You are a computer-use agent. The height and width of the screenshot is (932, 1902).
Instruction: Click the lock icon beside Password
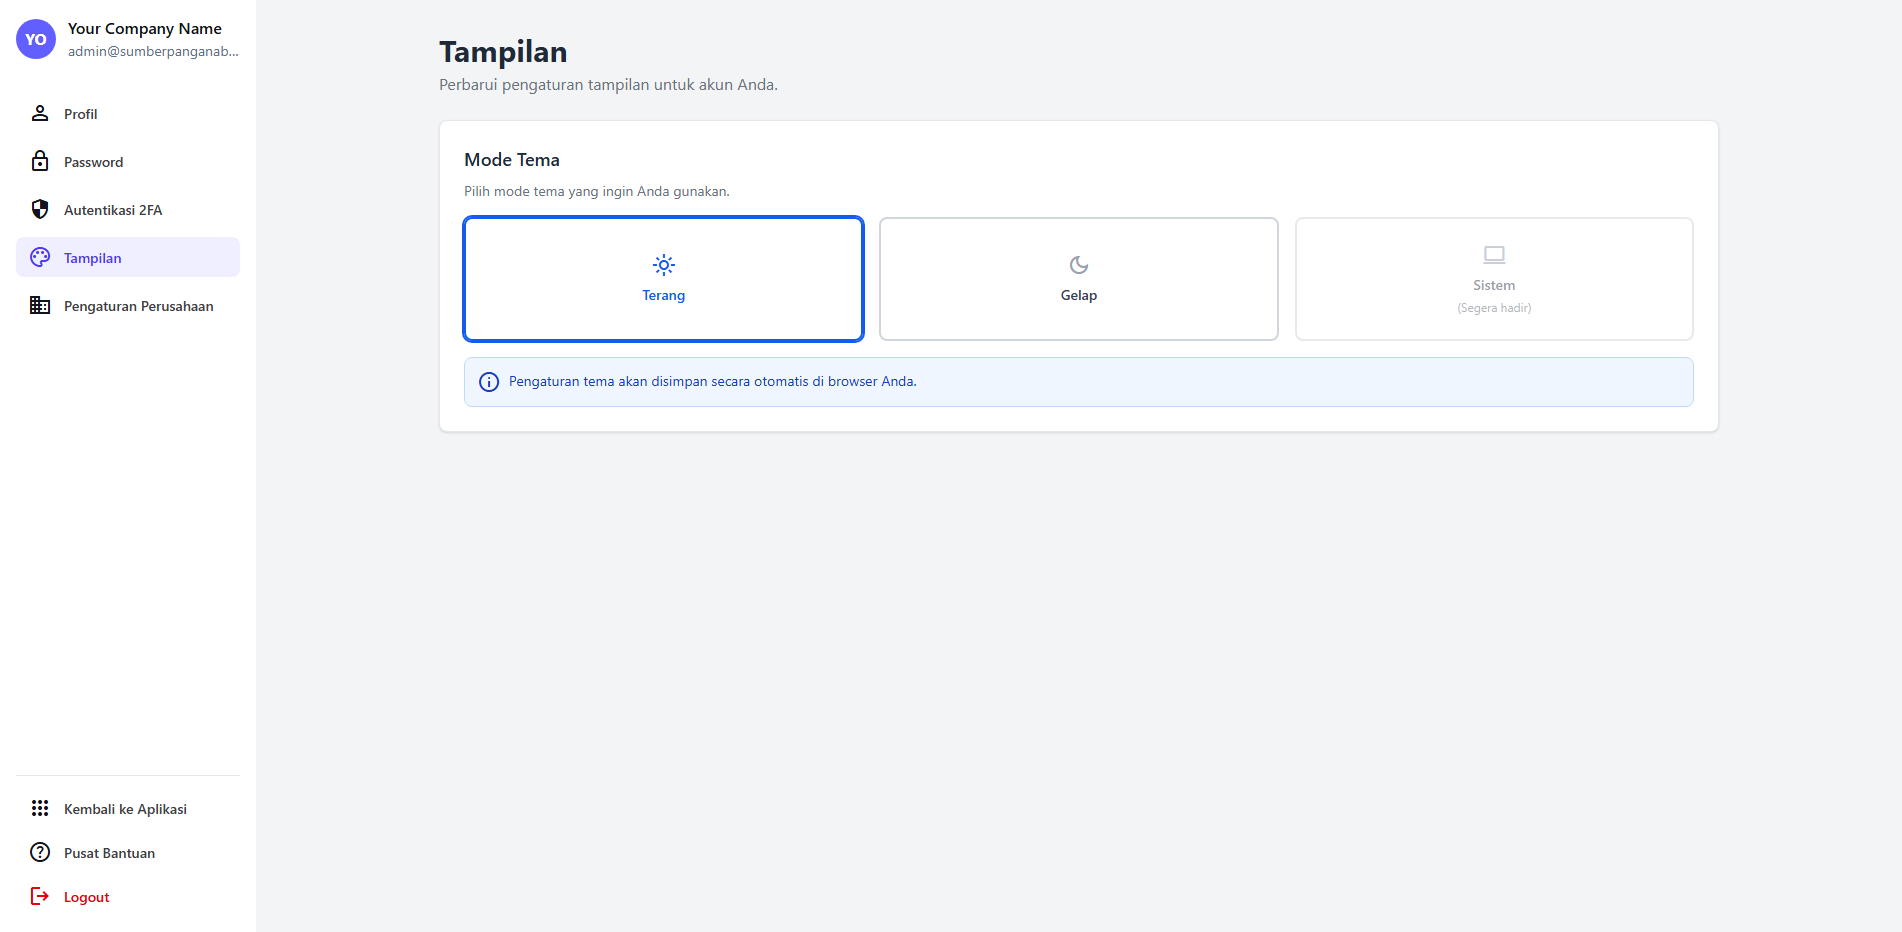(40, 161)
